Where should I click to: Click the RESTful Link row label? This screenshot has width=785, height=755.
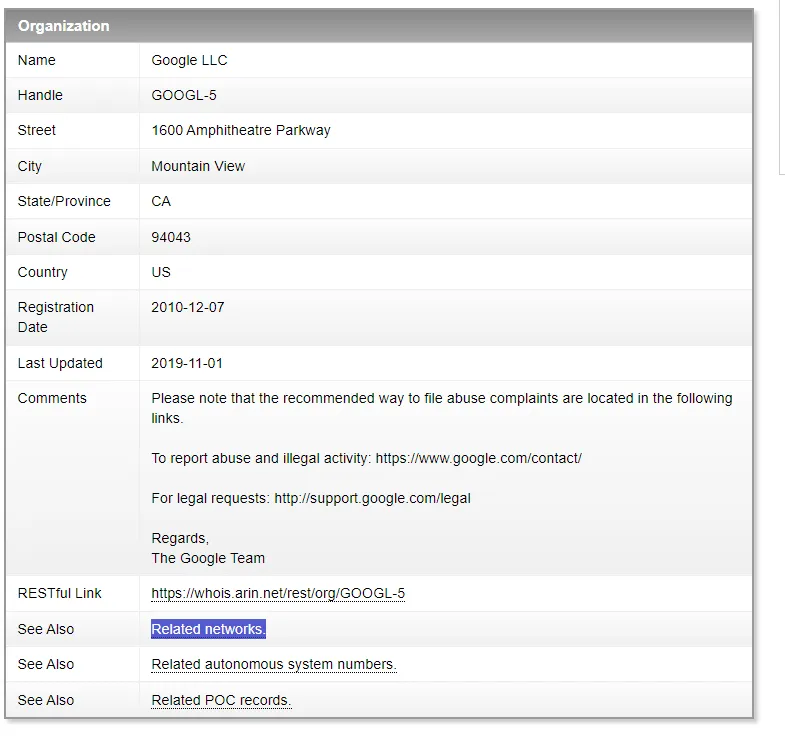[60, 593]
